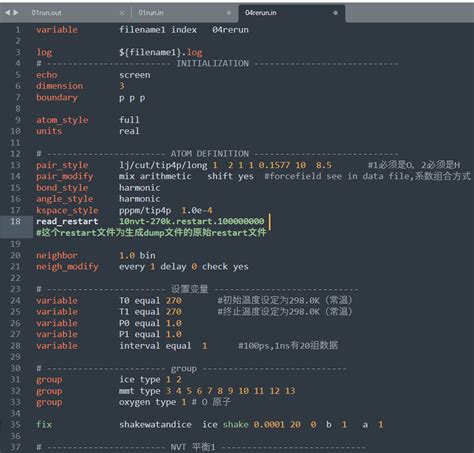474x453 pixels.
Task: Click the 'dimension' keyword
Action: [60, 86]
